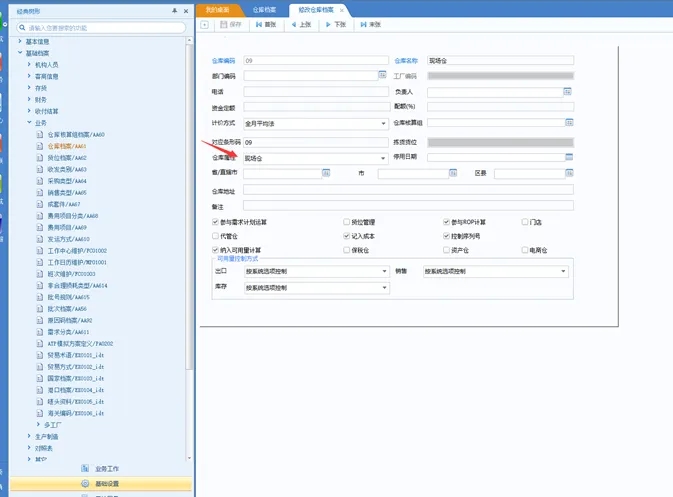Enable the 电商仓 checkbox
This screenshot has width=673, height=497.
point(524,250)
